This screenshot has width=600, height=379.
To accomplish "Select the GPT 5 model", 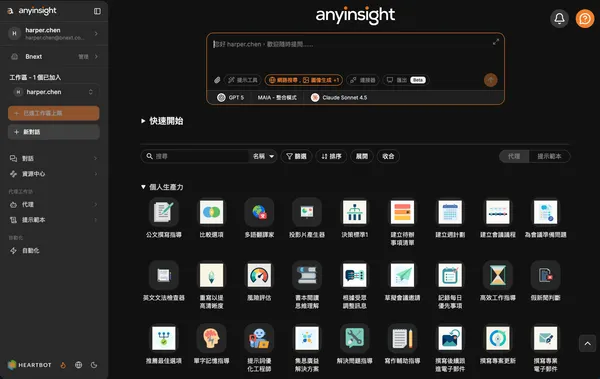I will click(230, 98).
